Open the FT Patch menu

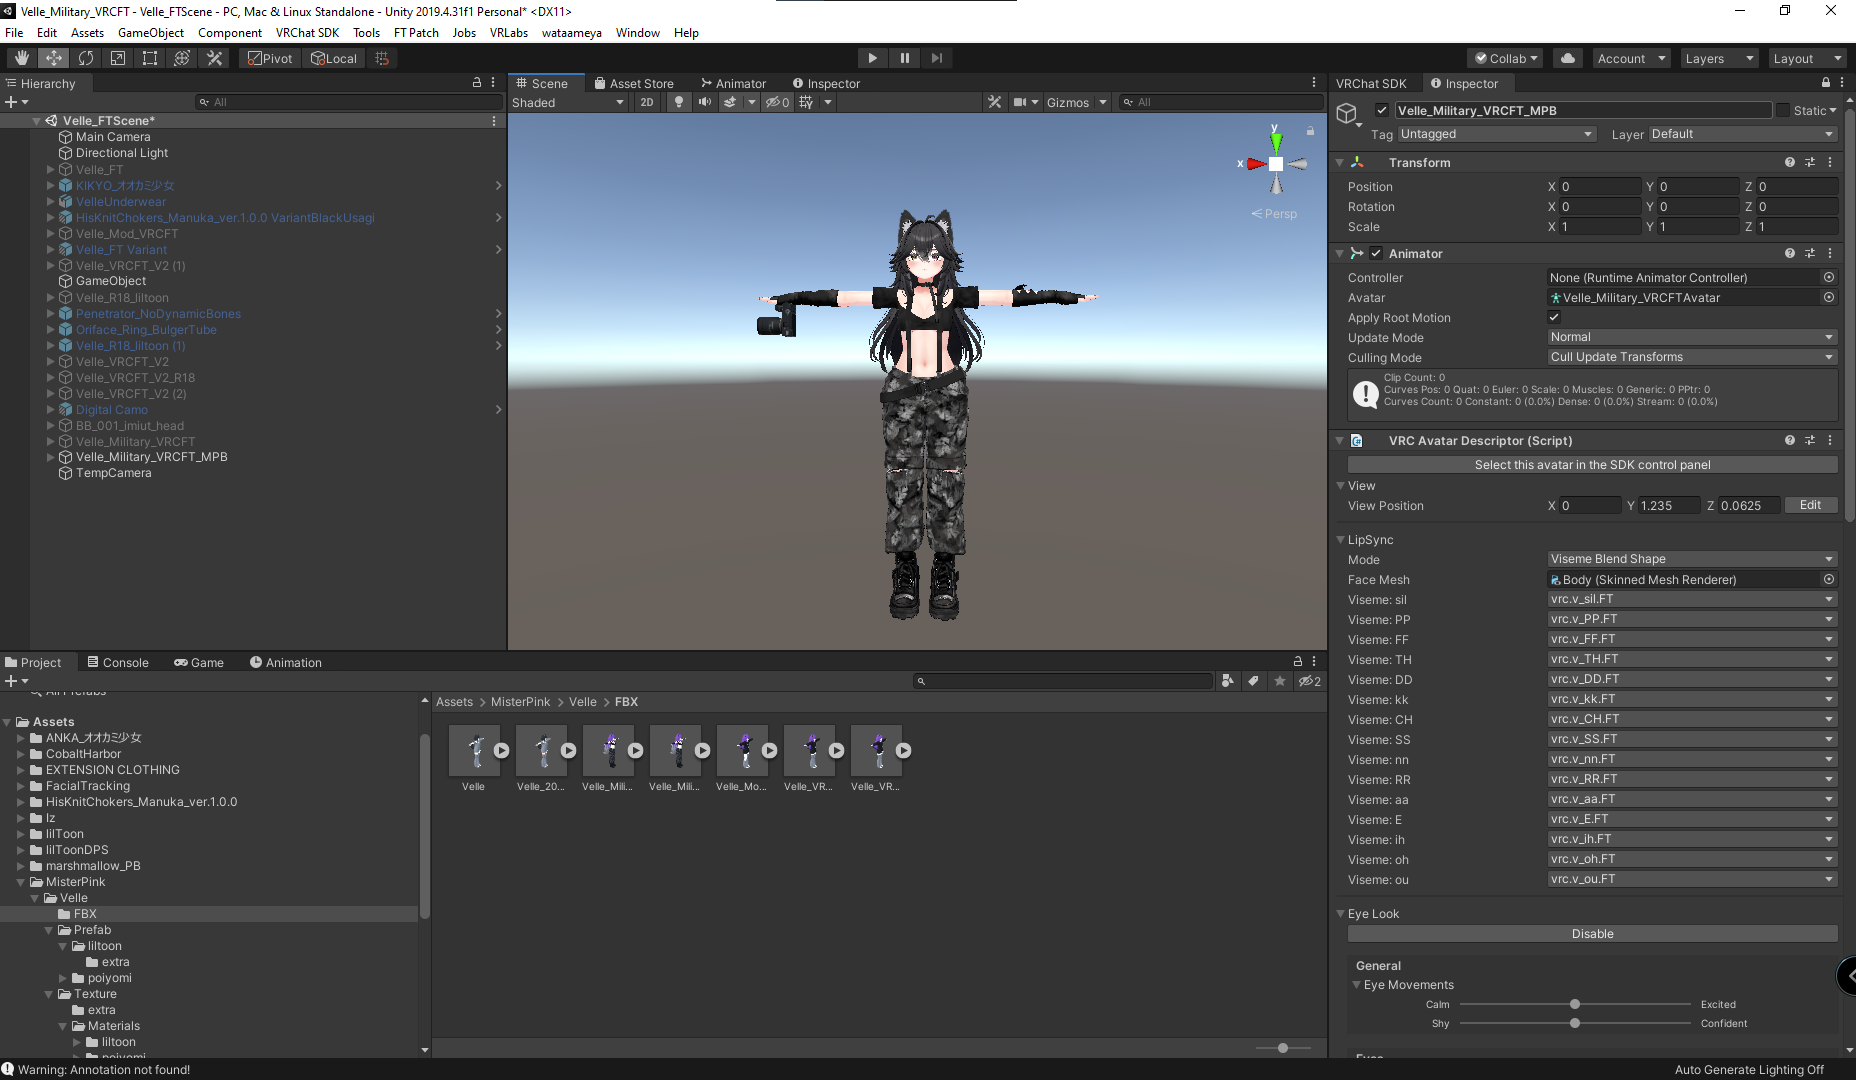(x=416, y=32)
